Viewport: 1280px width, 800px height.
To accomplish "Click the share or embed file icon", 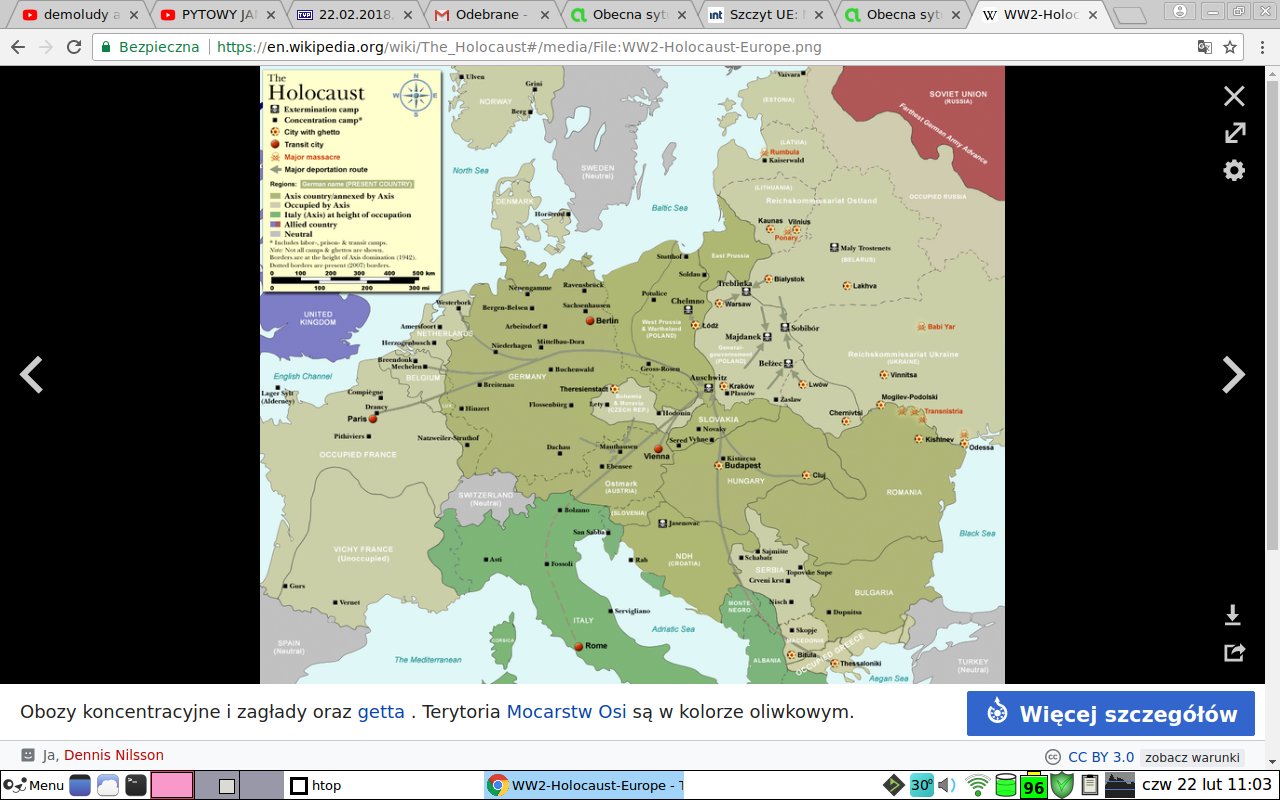I will pos(1234,653).
